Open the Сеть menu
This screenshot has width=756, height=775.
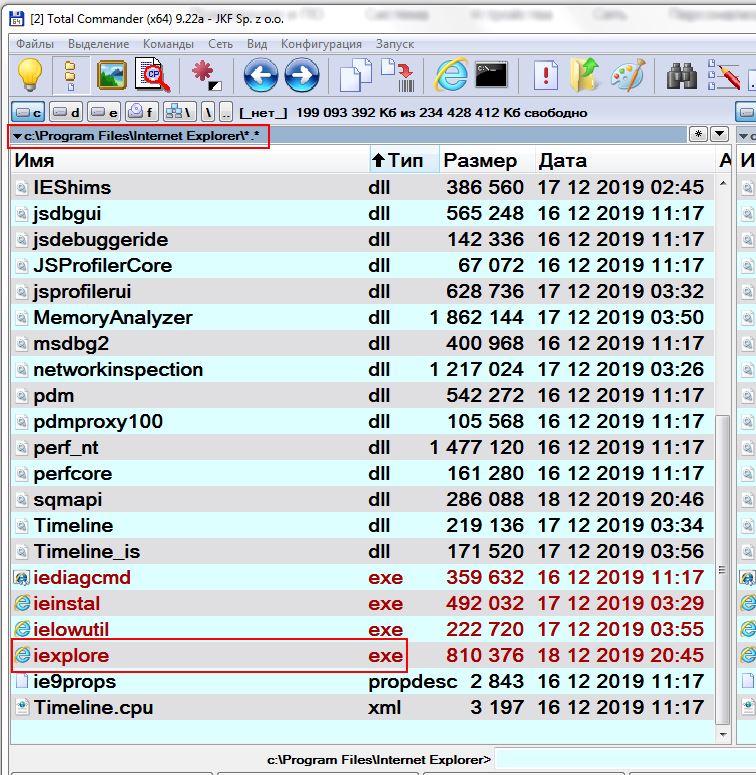pos(220,44)
